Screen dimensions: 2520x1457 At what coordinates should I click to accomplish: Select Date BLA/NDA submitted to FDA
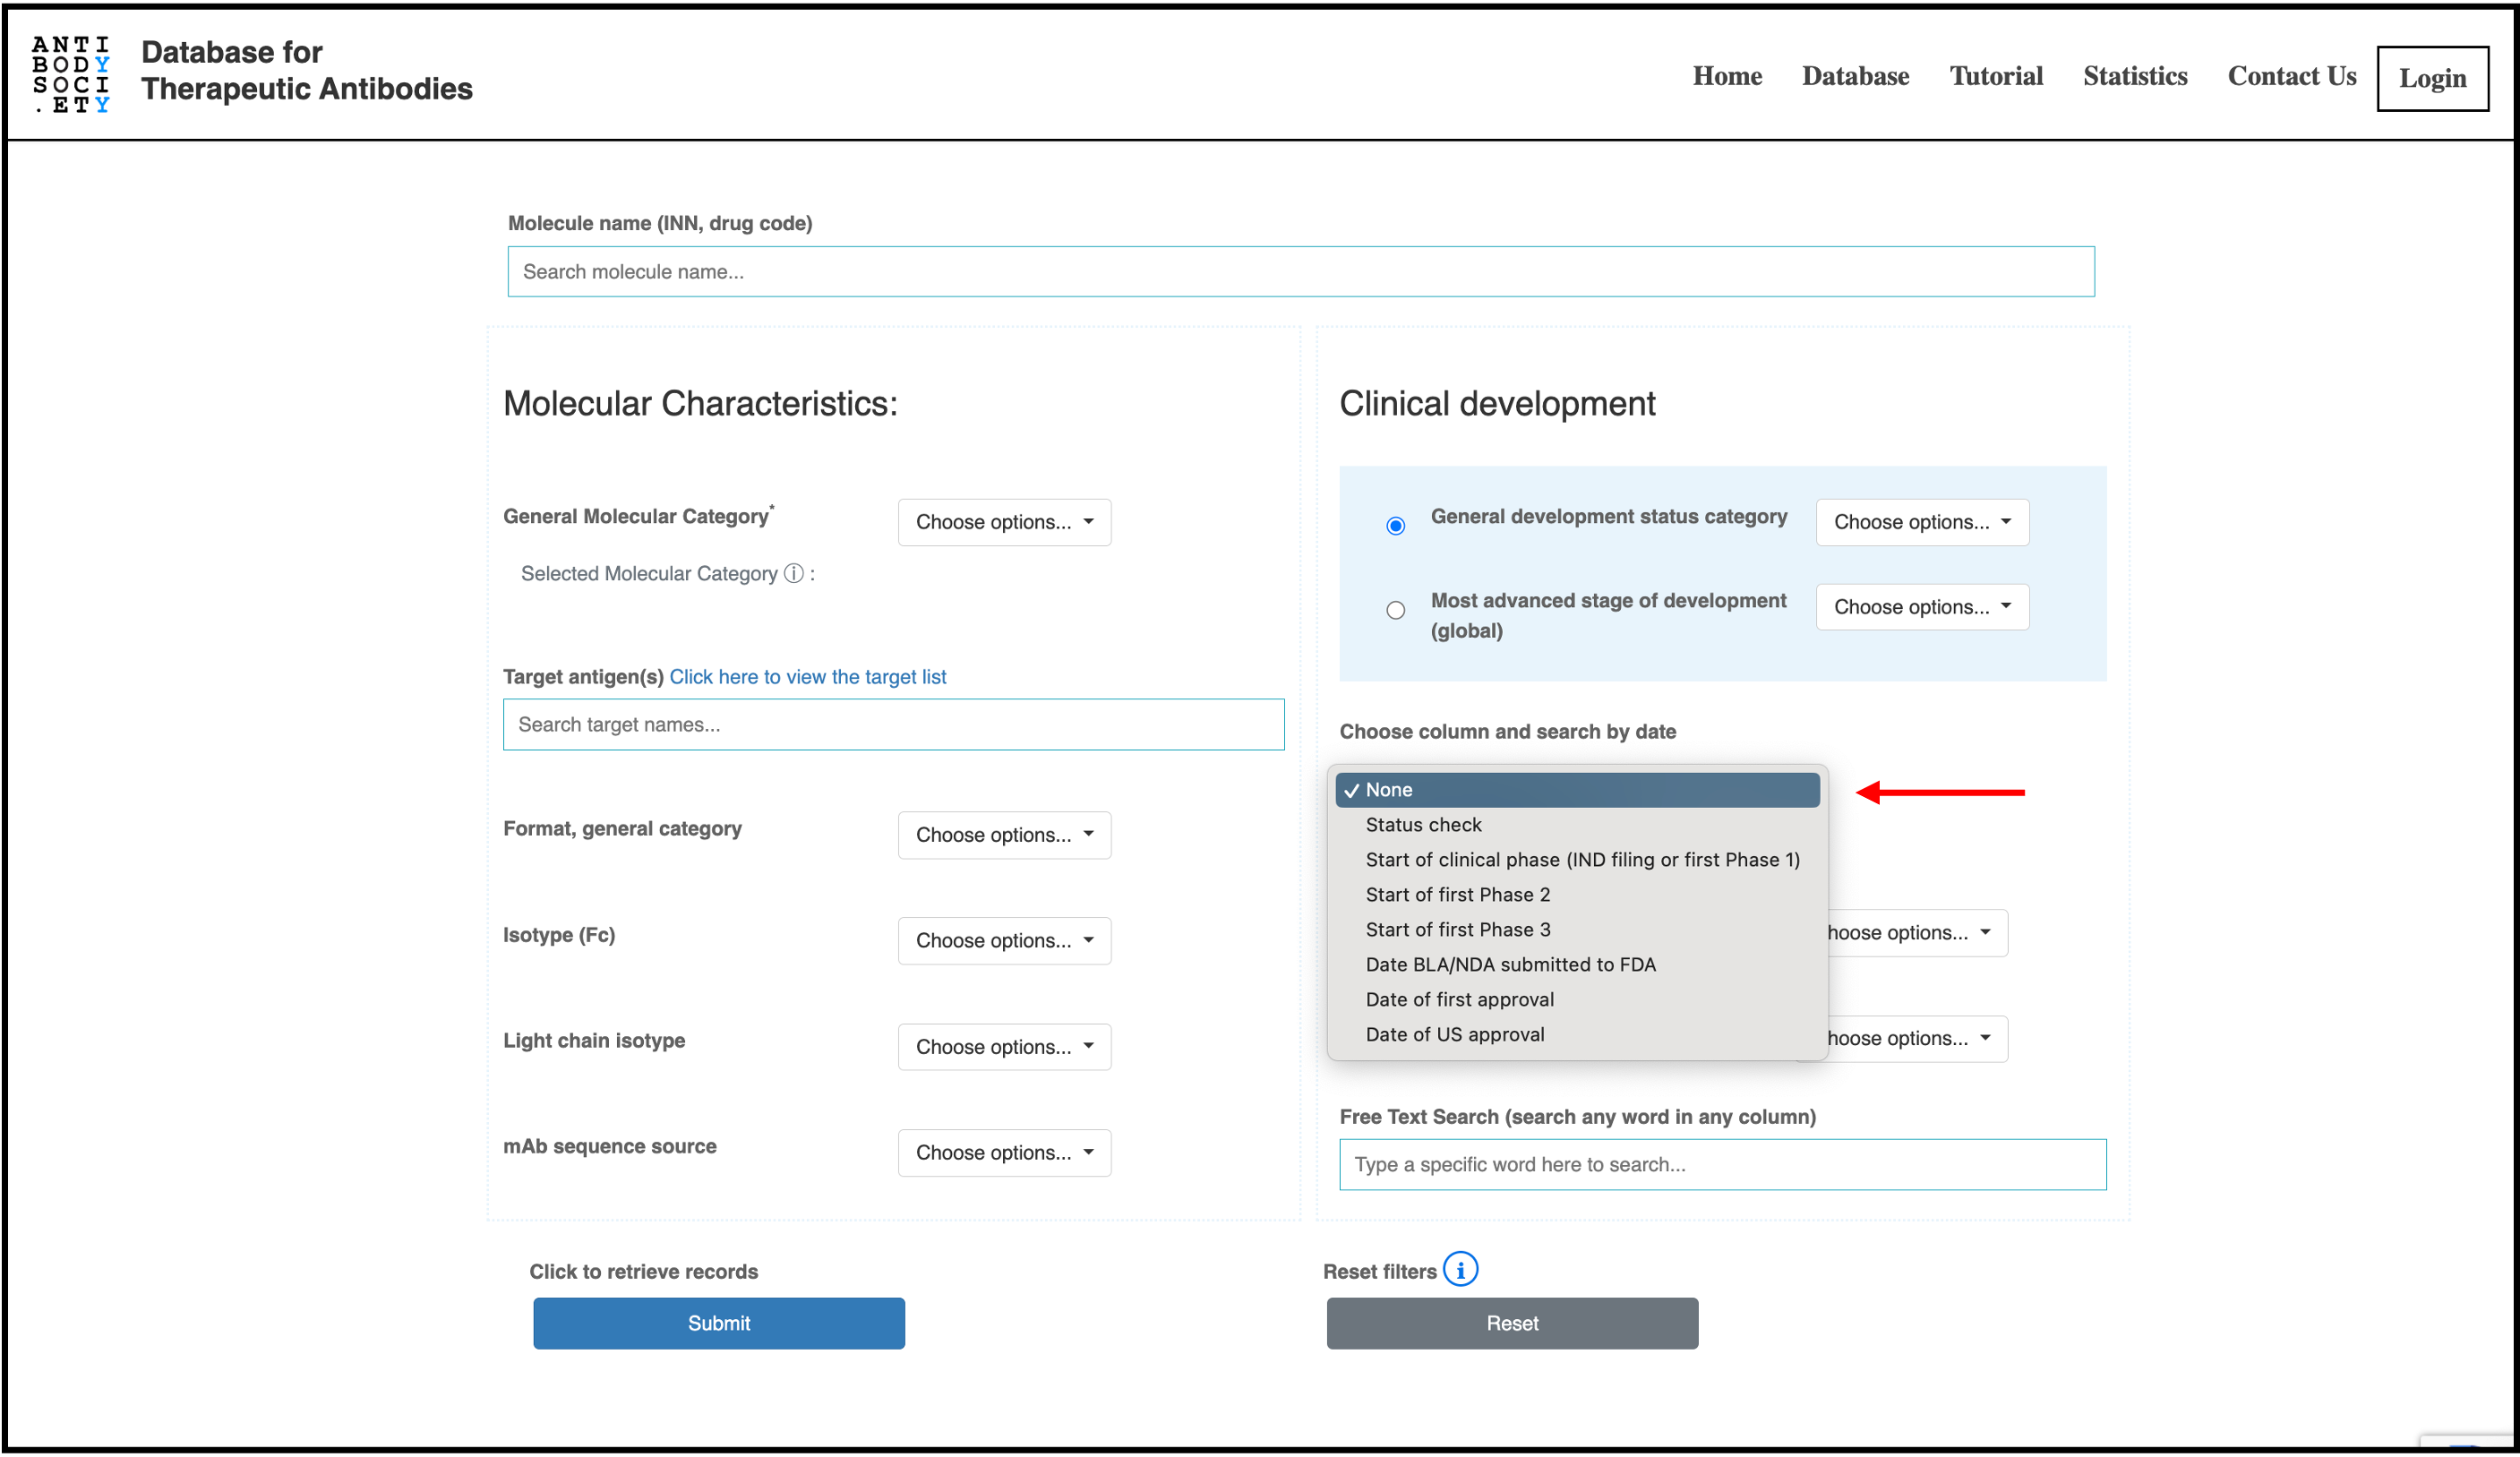coord(1510,964)
